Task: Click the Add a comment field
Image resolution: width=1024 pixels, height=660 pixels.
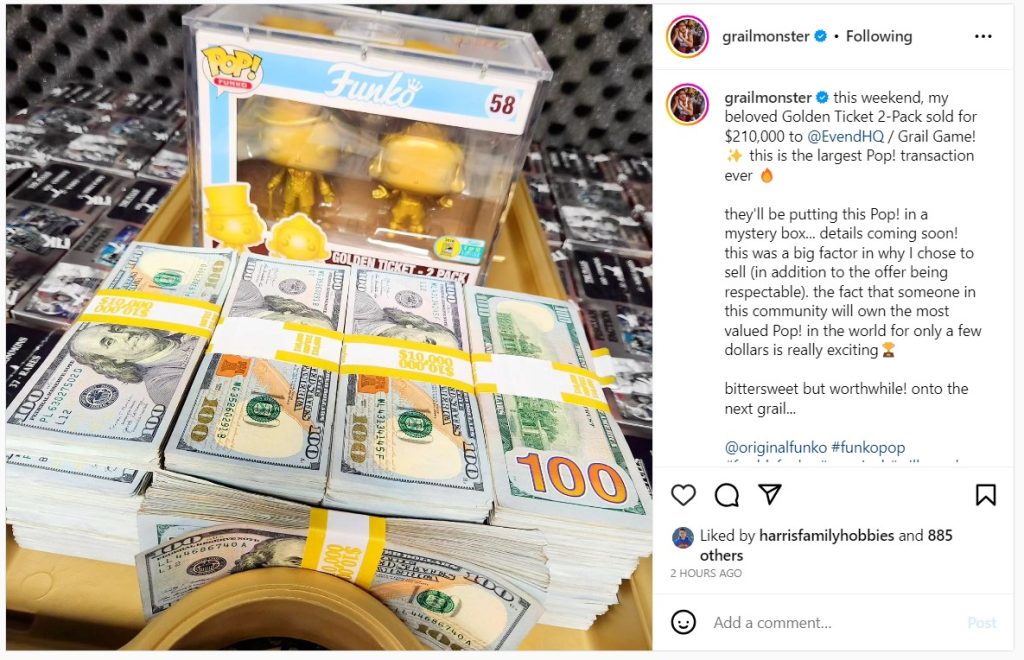Action: tap(836, 623)
